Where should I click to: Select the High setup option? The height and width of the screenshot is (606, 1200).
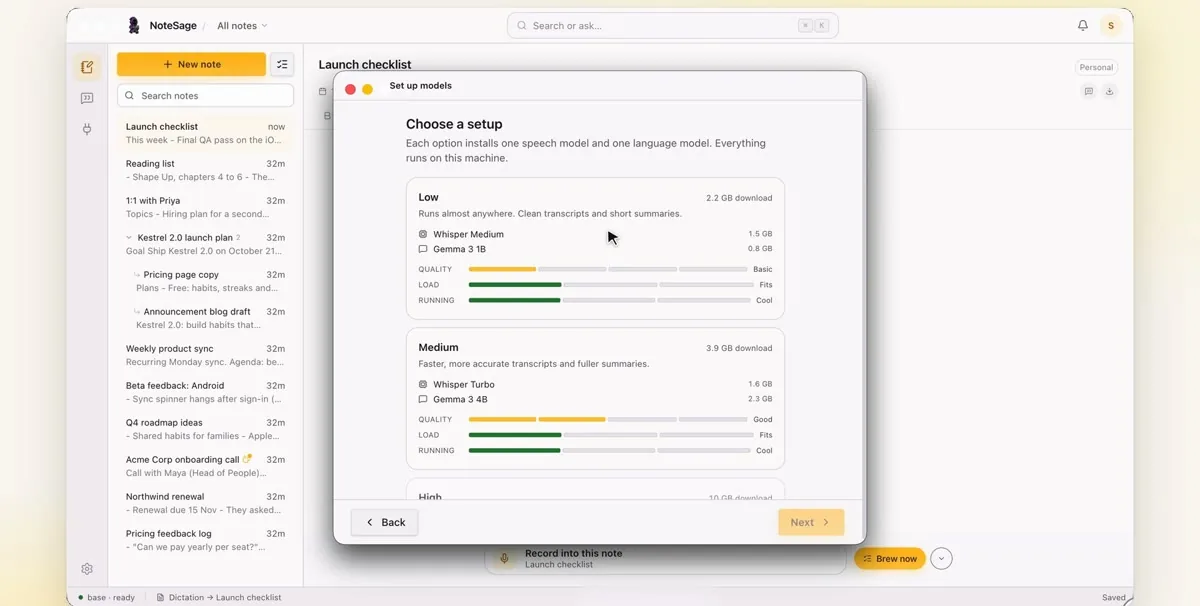click(595, 489)
